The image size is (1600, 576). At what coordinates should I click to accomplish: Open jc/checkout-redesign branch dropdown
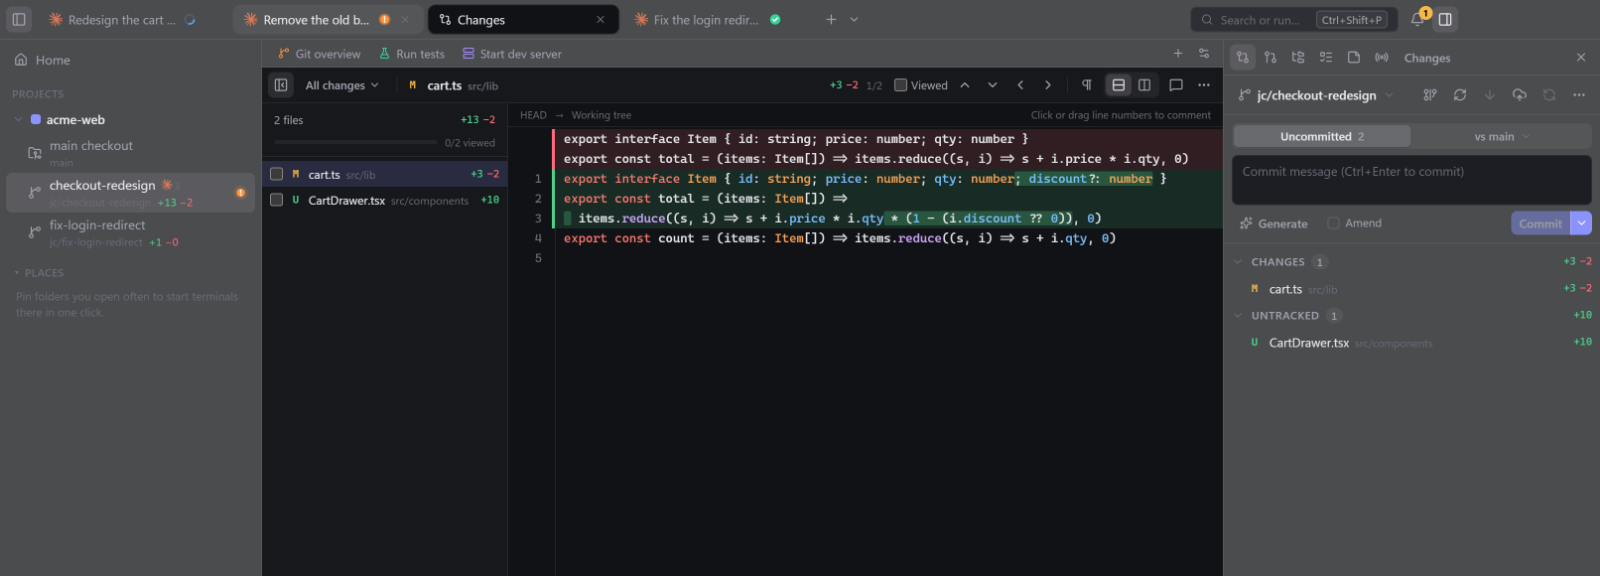1316,95
